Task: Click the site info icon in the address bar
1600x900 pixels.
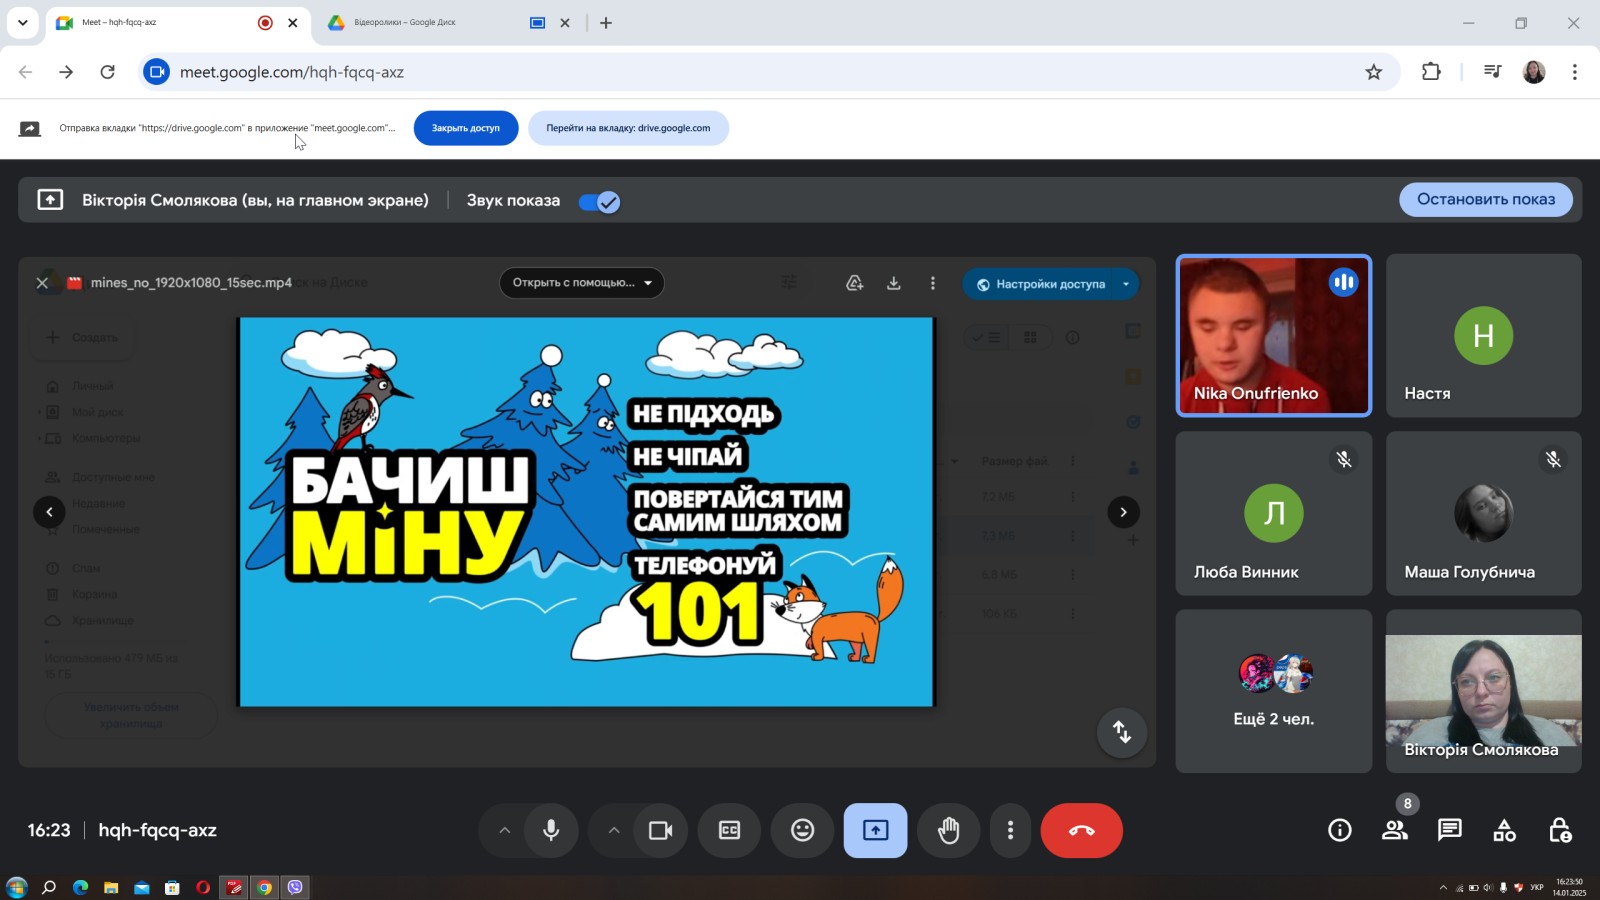Action: 156,72
